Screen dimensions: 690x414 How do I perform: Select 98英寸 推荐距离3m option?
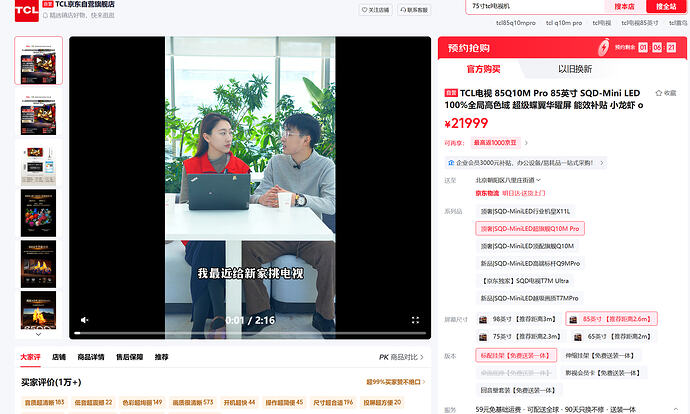coord(518,319)
